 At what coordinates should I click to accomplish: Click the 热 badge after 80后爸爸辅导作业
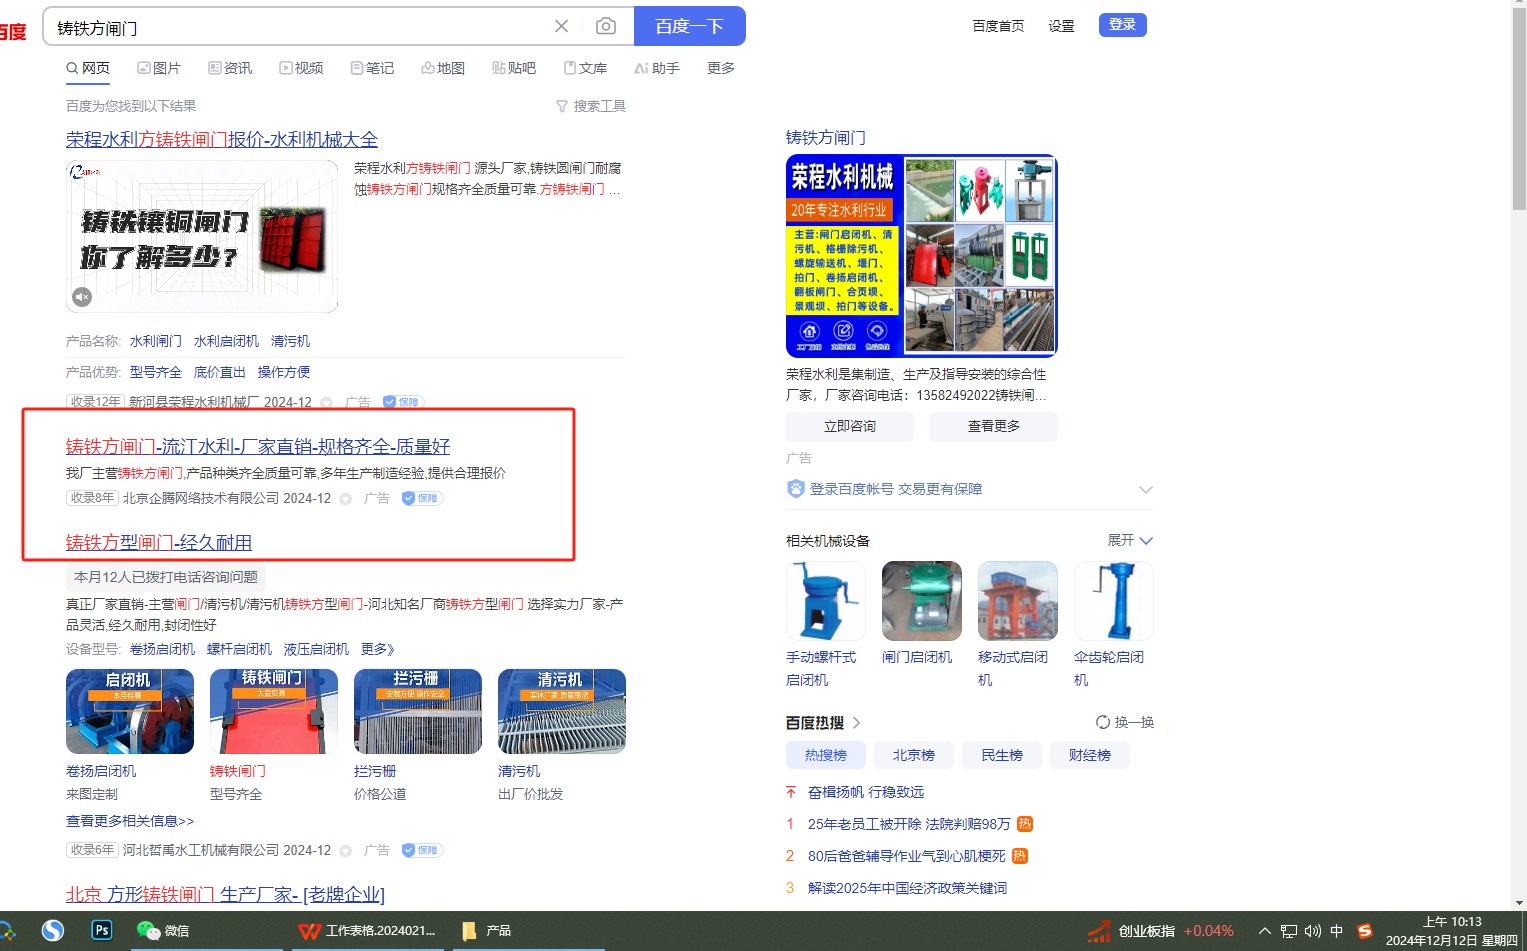pyautogui.click(x=1020, y=856)
